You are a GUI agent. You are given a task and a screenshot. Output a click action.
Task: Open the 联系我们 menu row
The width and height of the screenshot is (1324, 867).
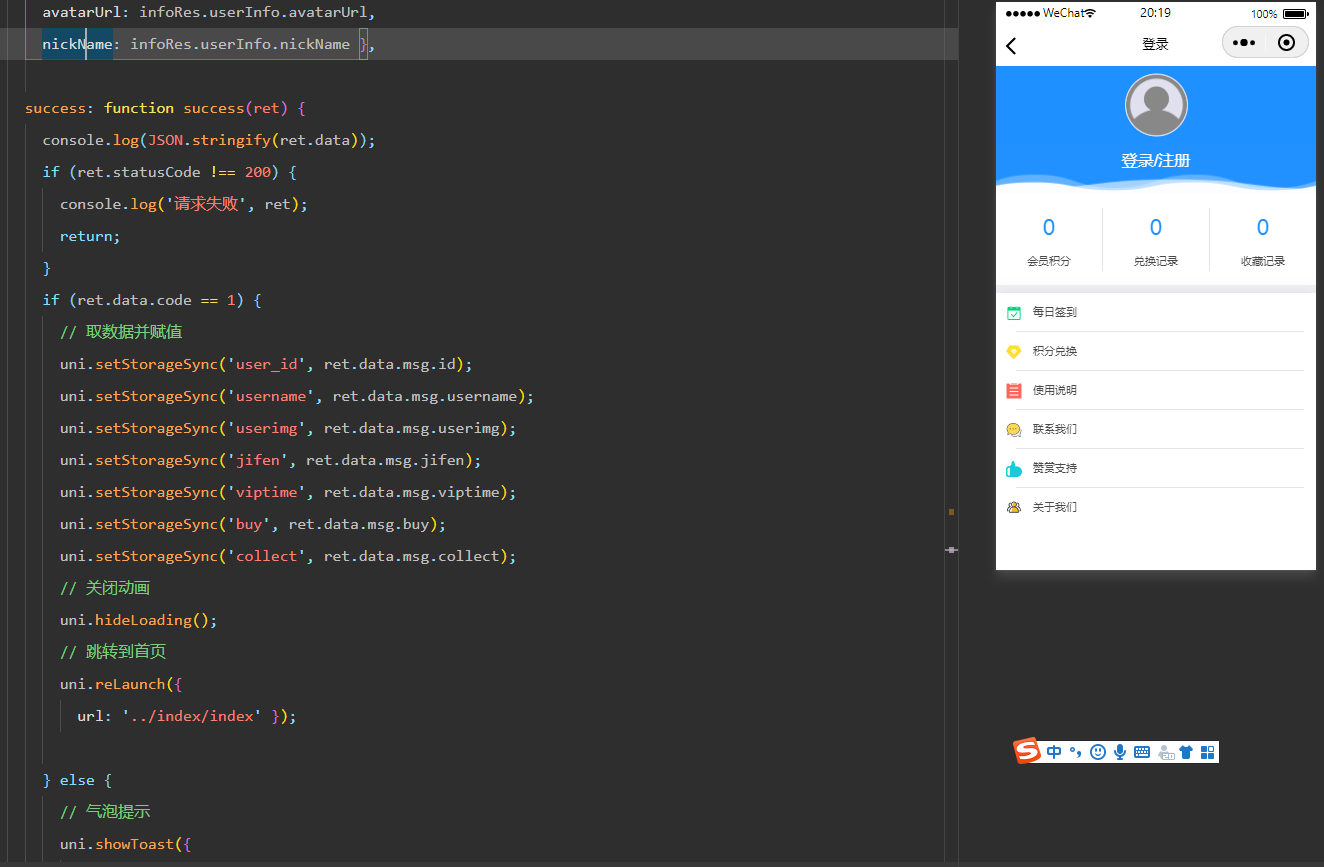tap(1155, 429)
